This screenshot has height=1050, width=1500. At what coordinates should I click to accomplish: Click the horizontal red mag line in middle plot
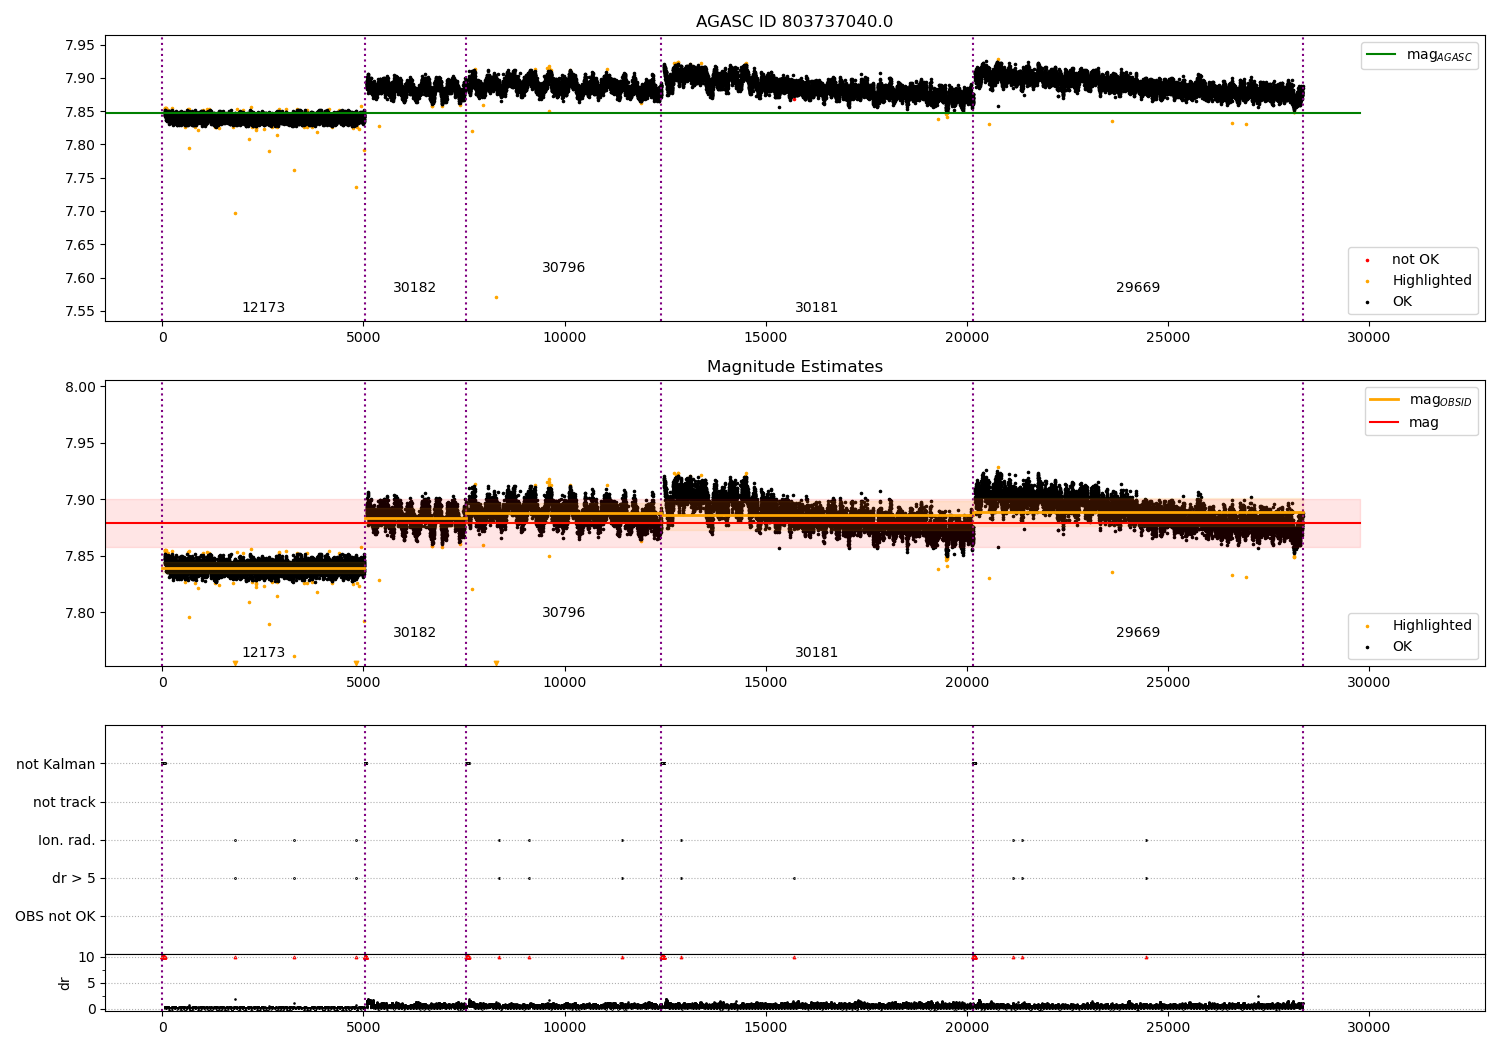(x=733, y=523)
